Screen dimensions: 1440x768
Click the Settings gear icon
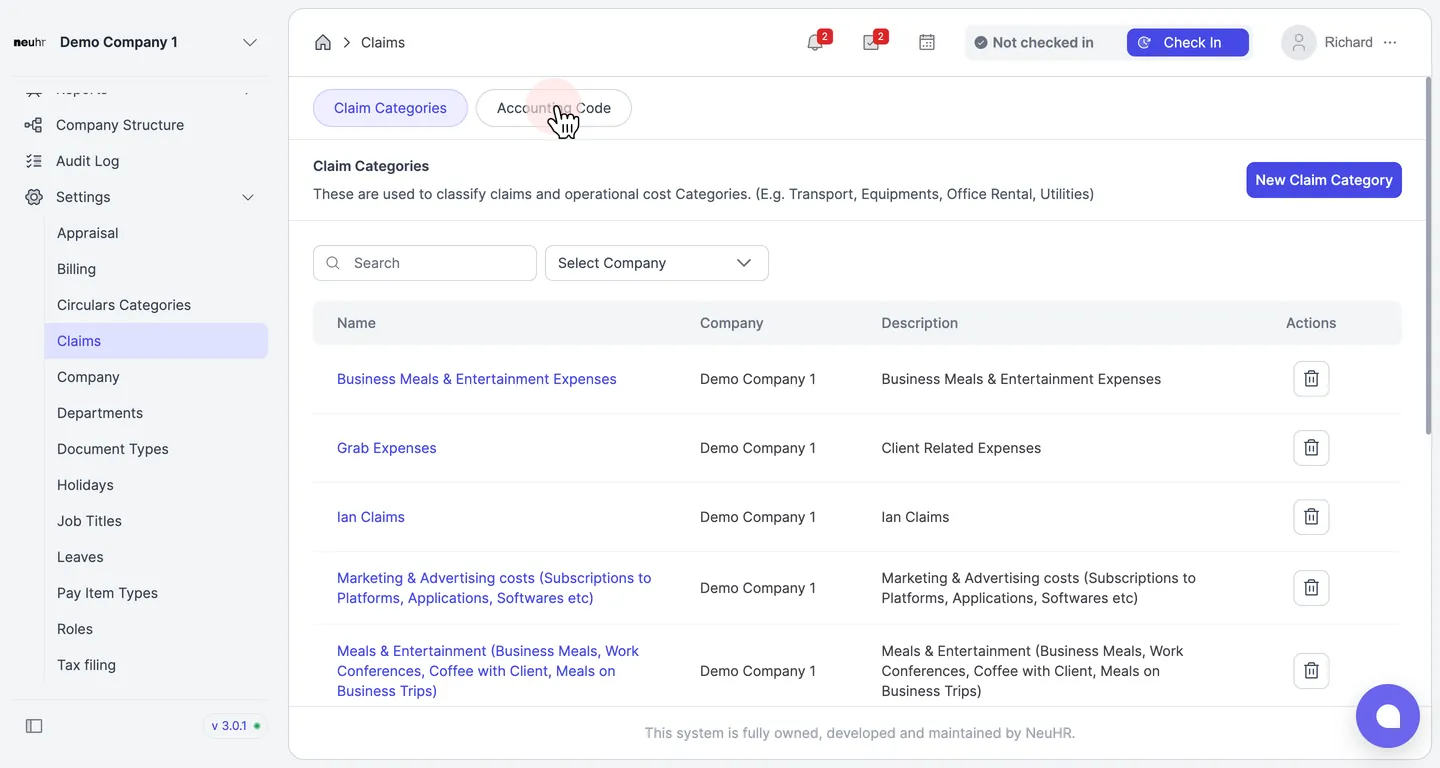coord(34,197)
